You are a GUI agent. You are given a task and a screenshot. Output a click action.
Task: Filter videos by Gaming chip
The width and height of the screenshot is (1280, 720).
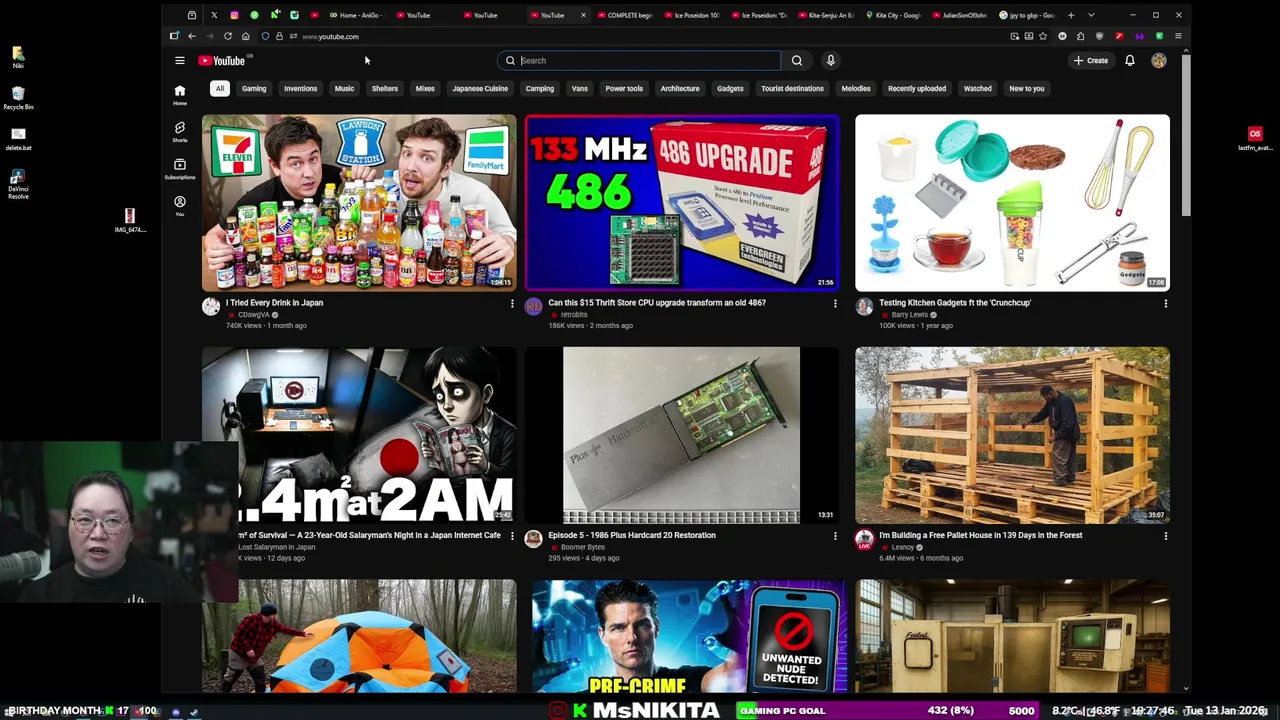tap(254, 88)
